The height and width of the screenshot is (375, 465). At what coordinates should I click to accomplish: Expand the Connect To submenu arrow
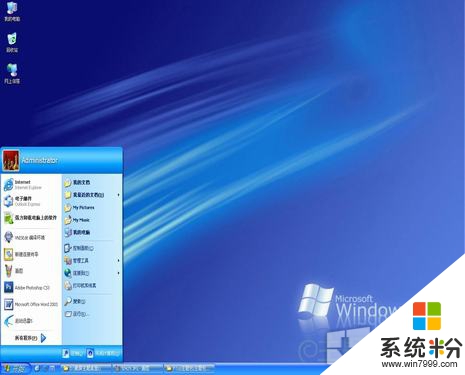118,273
